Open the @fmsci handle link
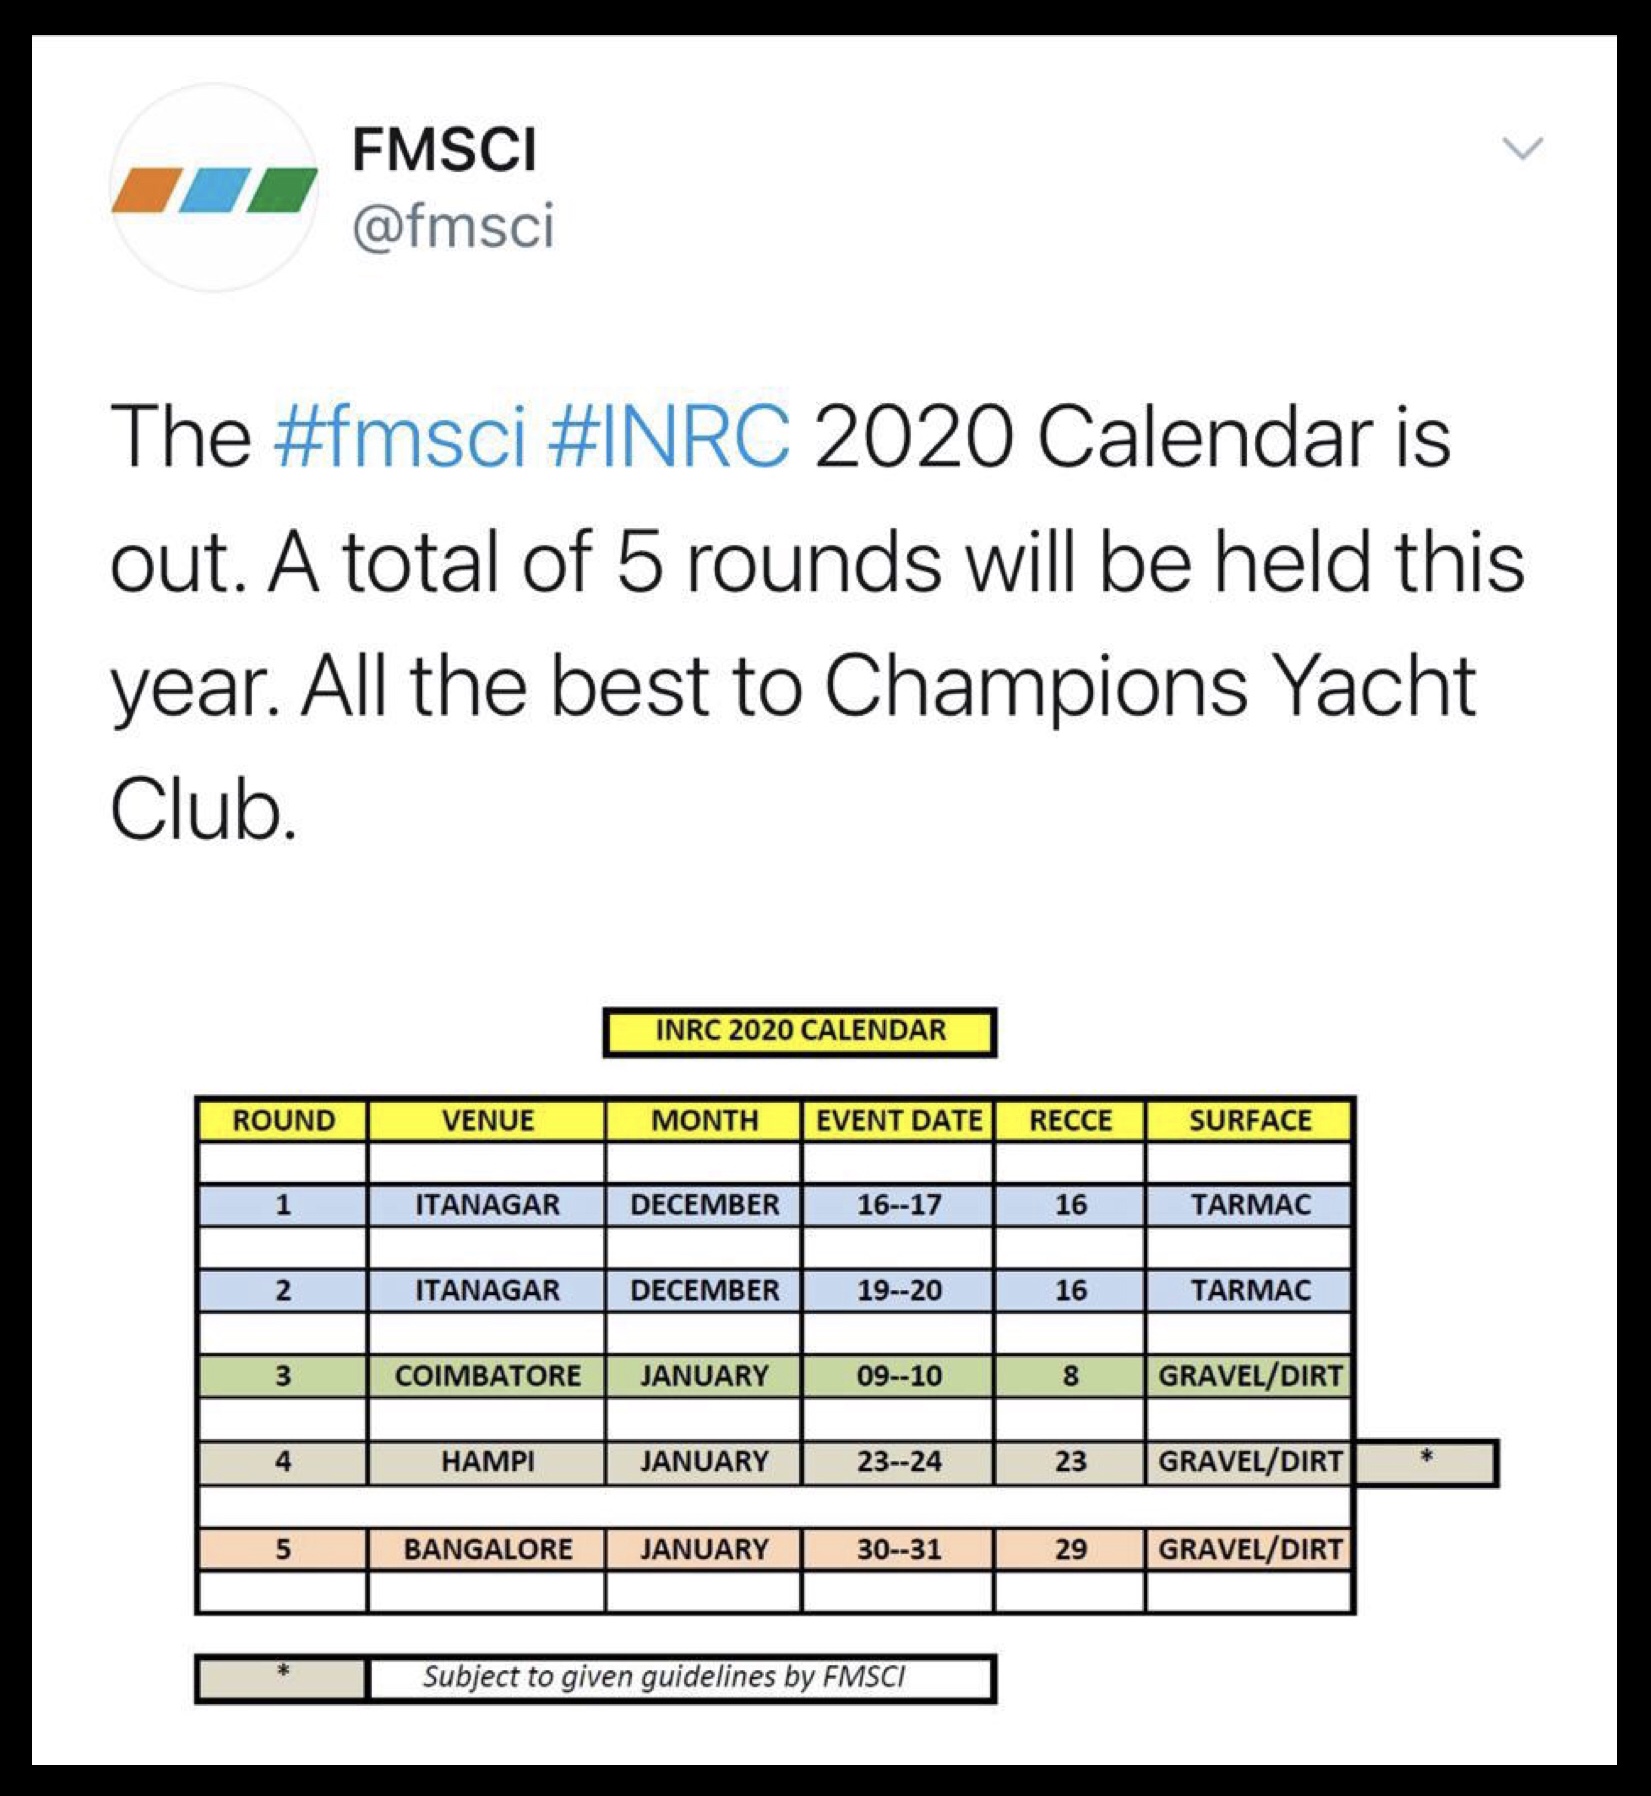 point(453,225)
